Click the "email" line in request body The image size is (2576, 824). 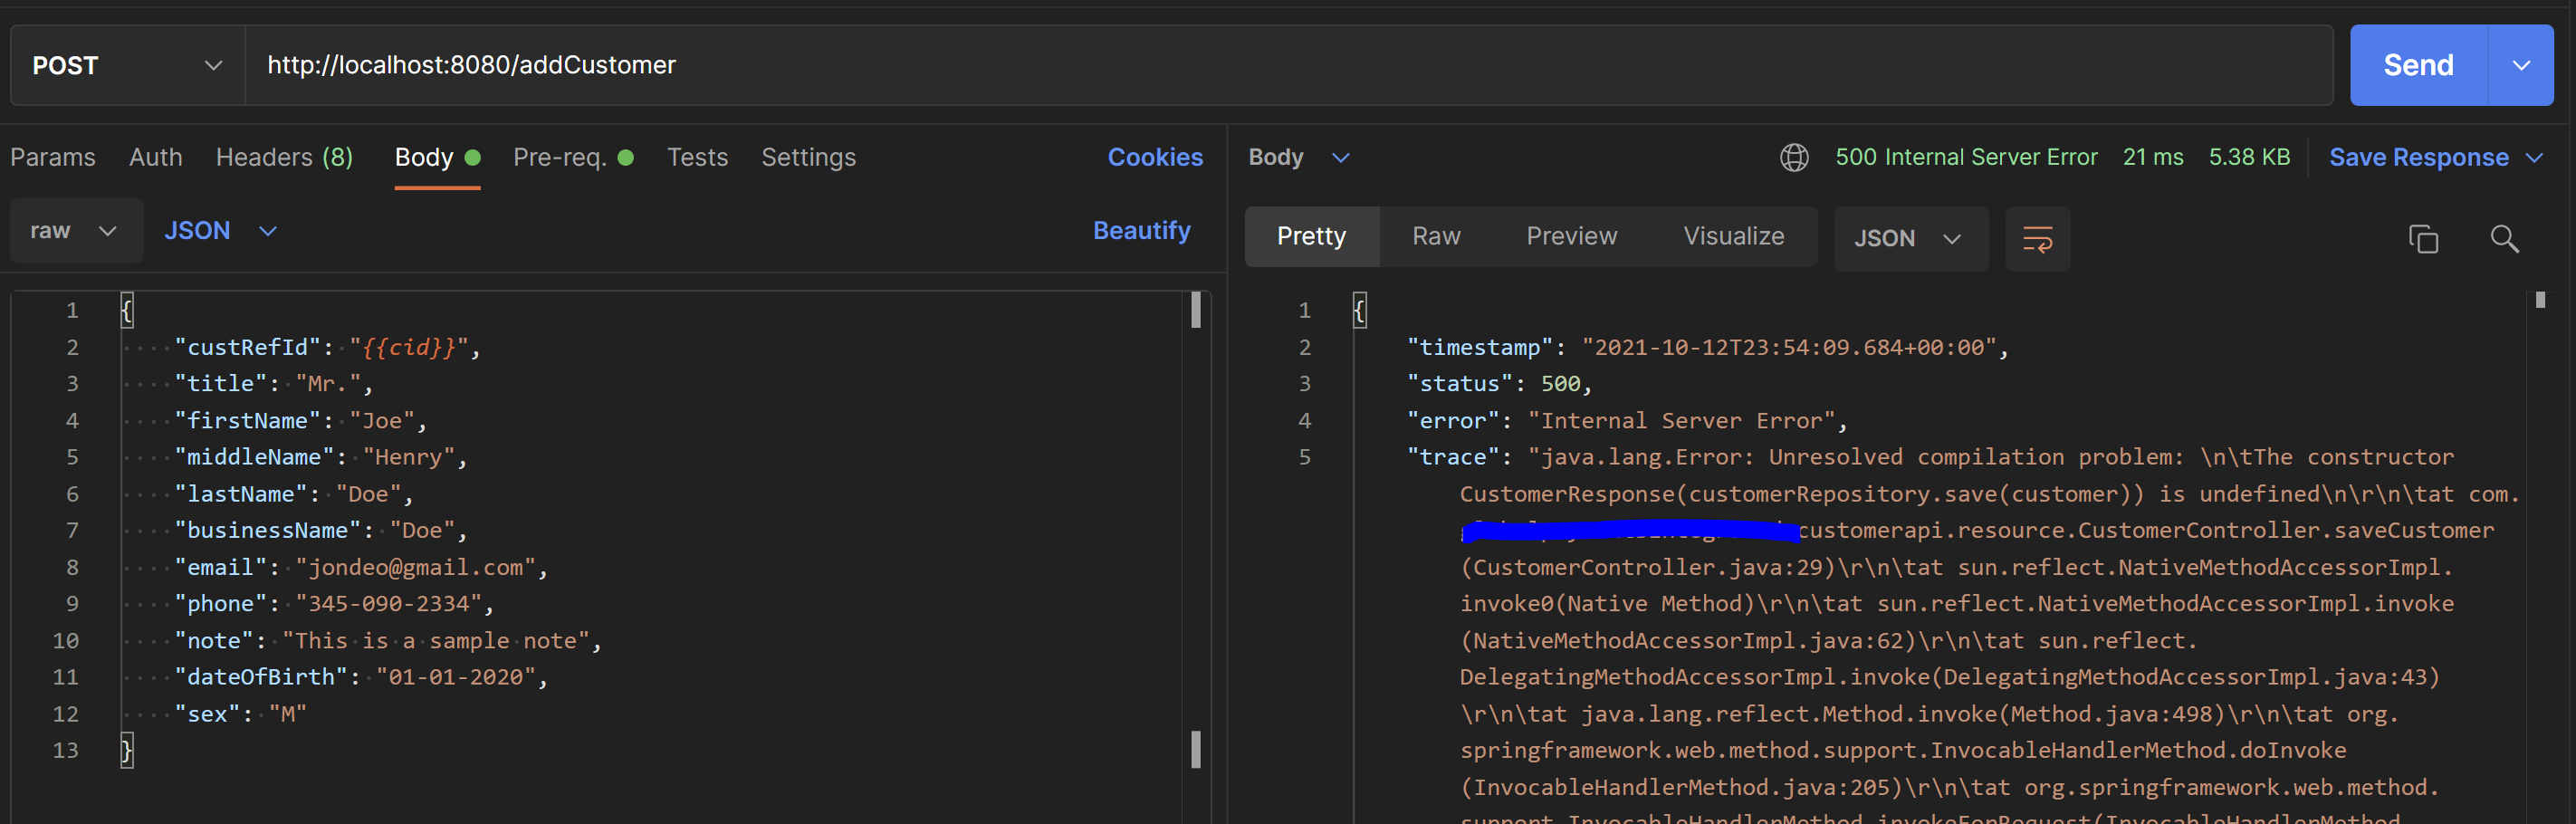click(361, 567)
